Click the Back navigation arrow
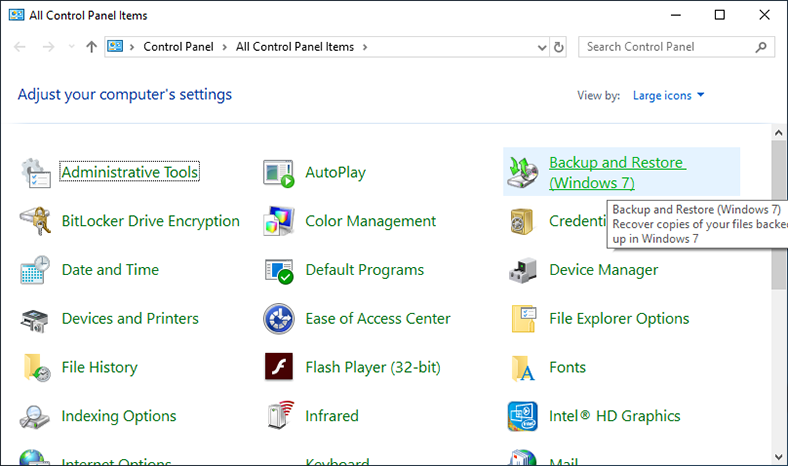788x466 pixels. [x=20, y=47]
